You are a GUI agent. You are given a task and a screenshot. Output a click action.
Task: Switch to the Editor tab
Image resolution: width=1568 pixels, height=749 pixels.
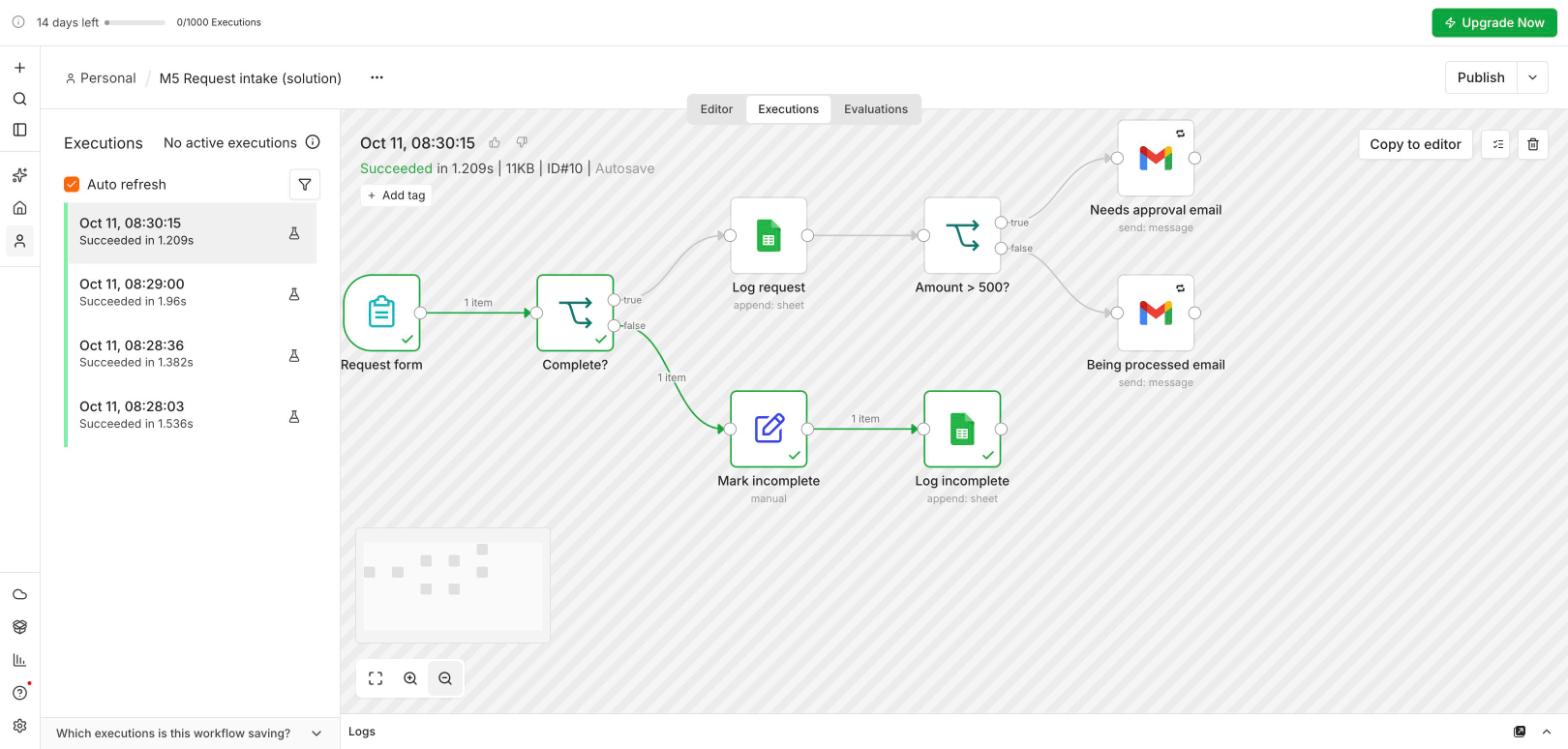716,109
